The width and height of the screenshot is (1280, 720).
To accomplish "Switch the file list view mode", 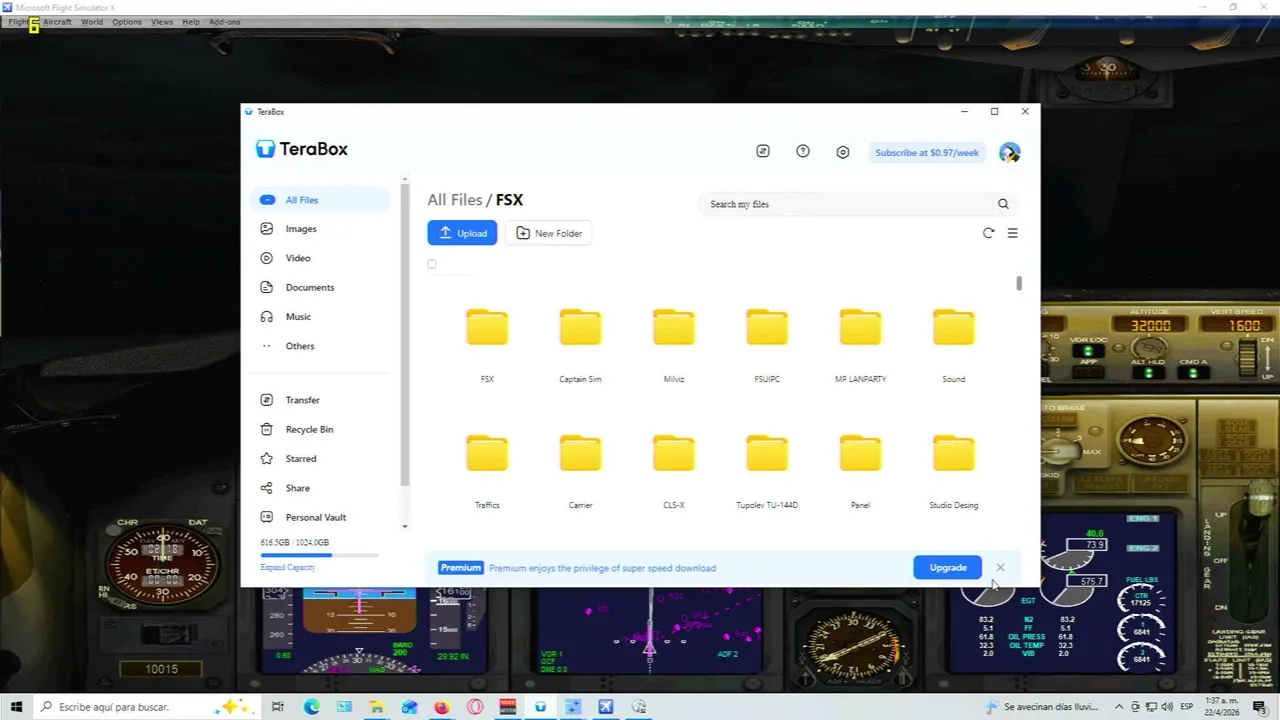I will tap(1012, 233).
